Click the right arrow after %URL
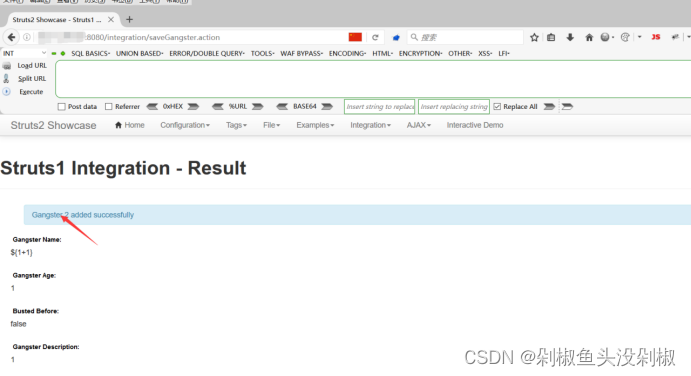This screenshot has width=691, height=376. (257, 107)
